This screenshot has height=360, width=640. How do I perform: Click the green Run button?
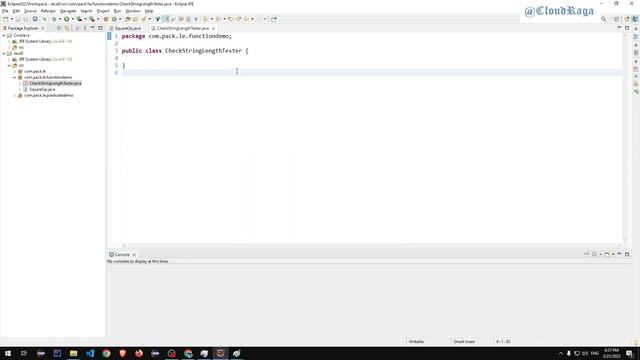[67, 19]
